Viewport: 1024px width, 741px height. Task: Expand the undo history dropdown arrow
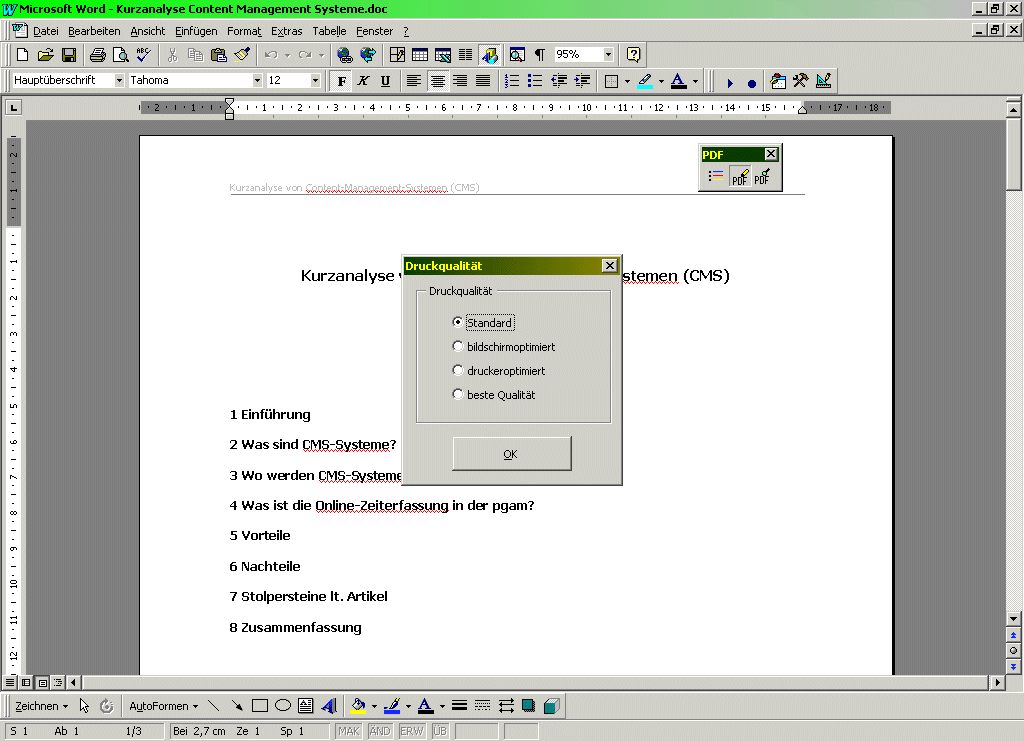(x=287, y=55)
